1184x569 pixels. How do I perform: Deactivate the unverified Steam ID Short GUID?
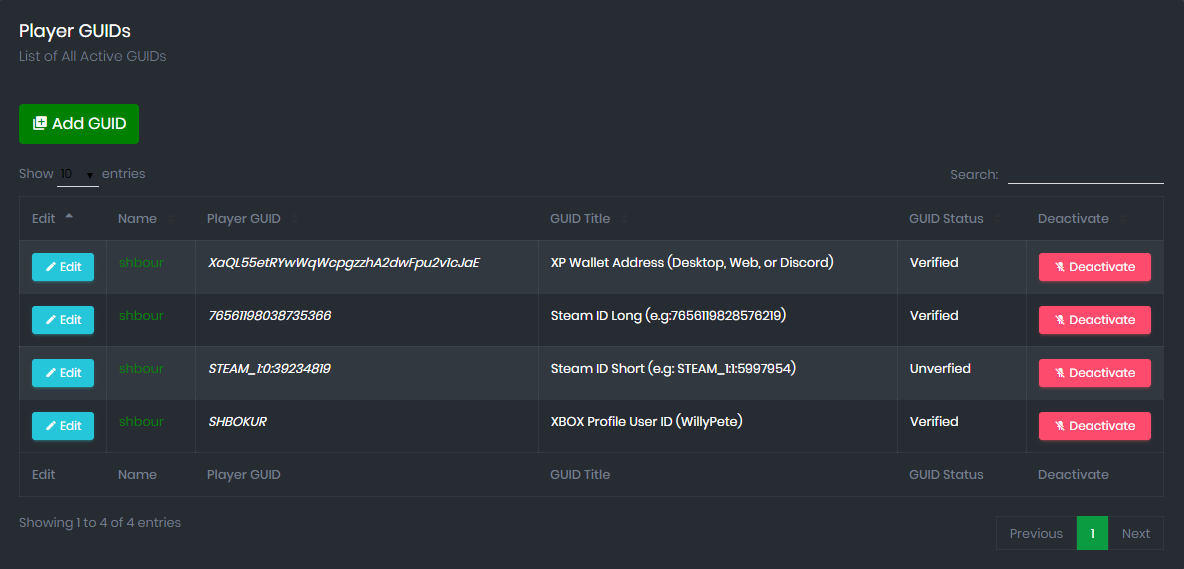1094,373
